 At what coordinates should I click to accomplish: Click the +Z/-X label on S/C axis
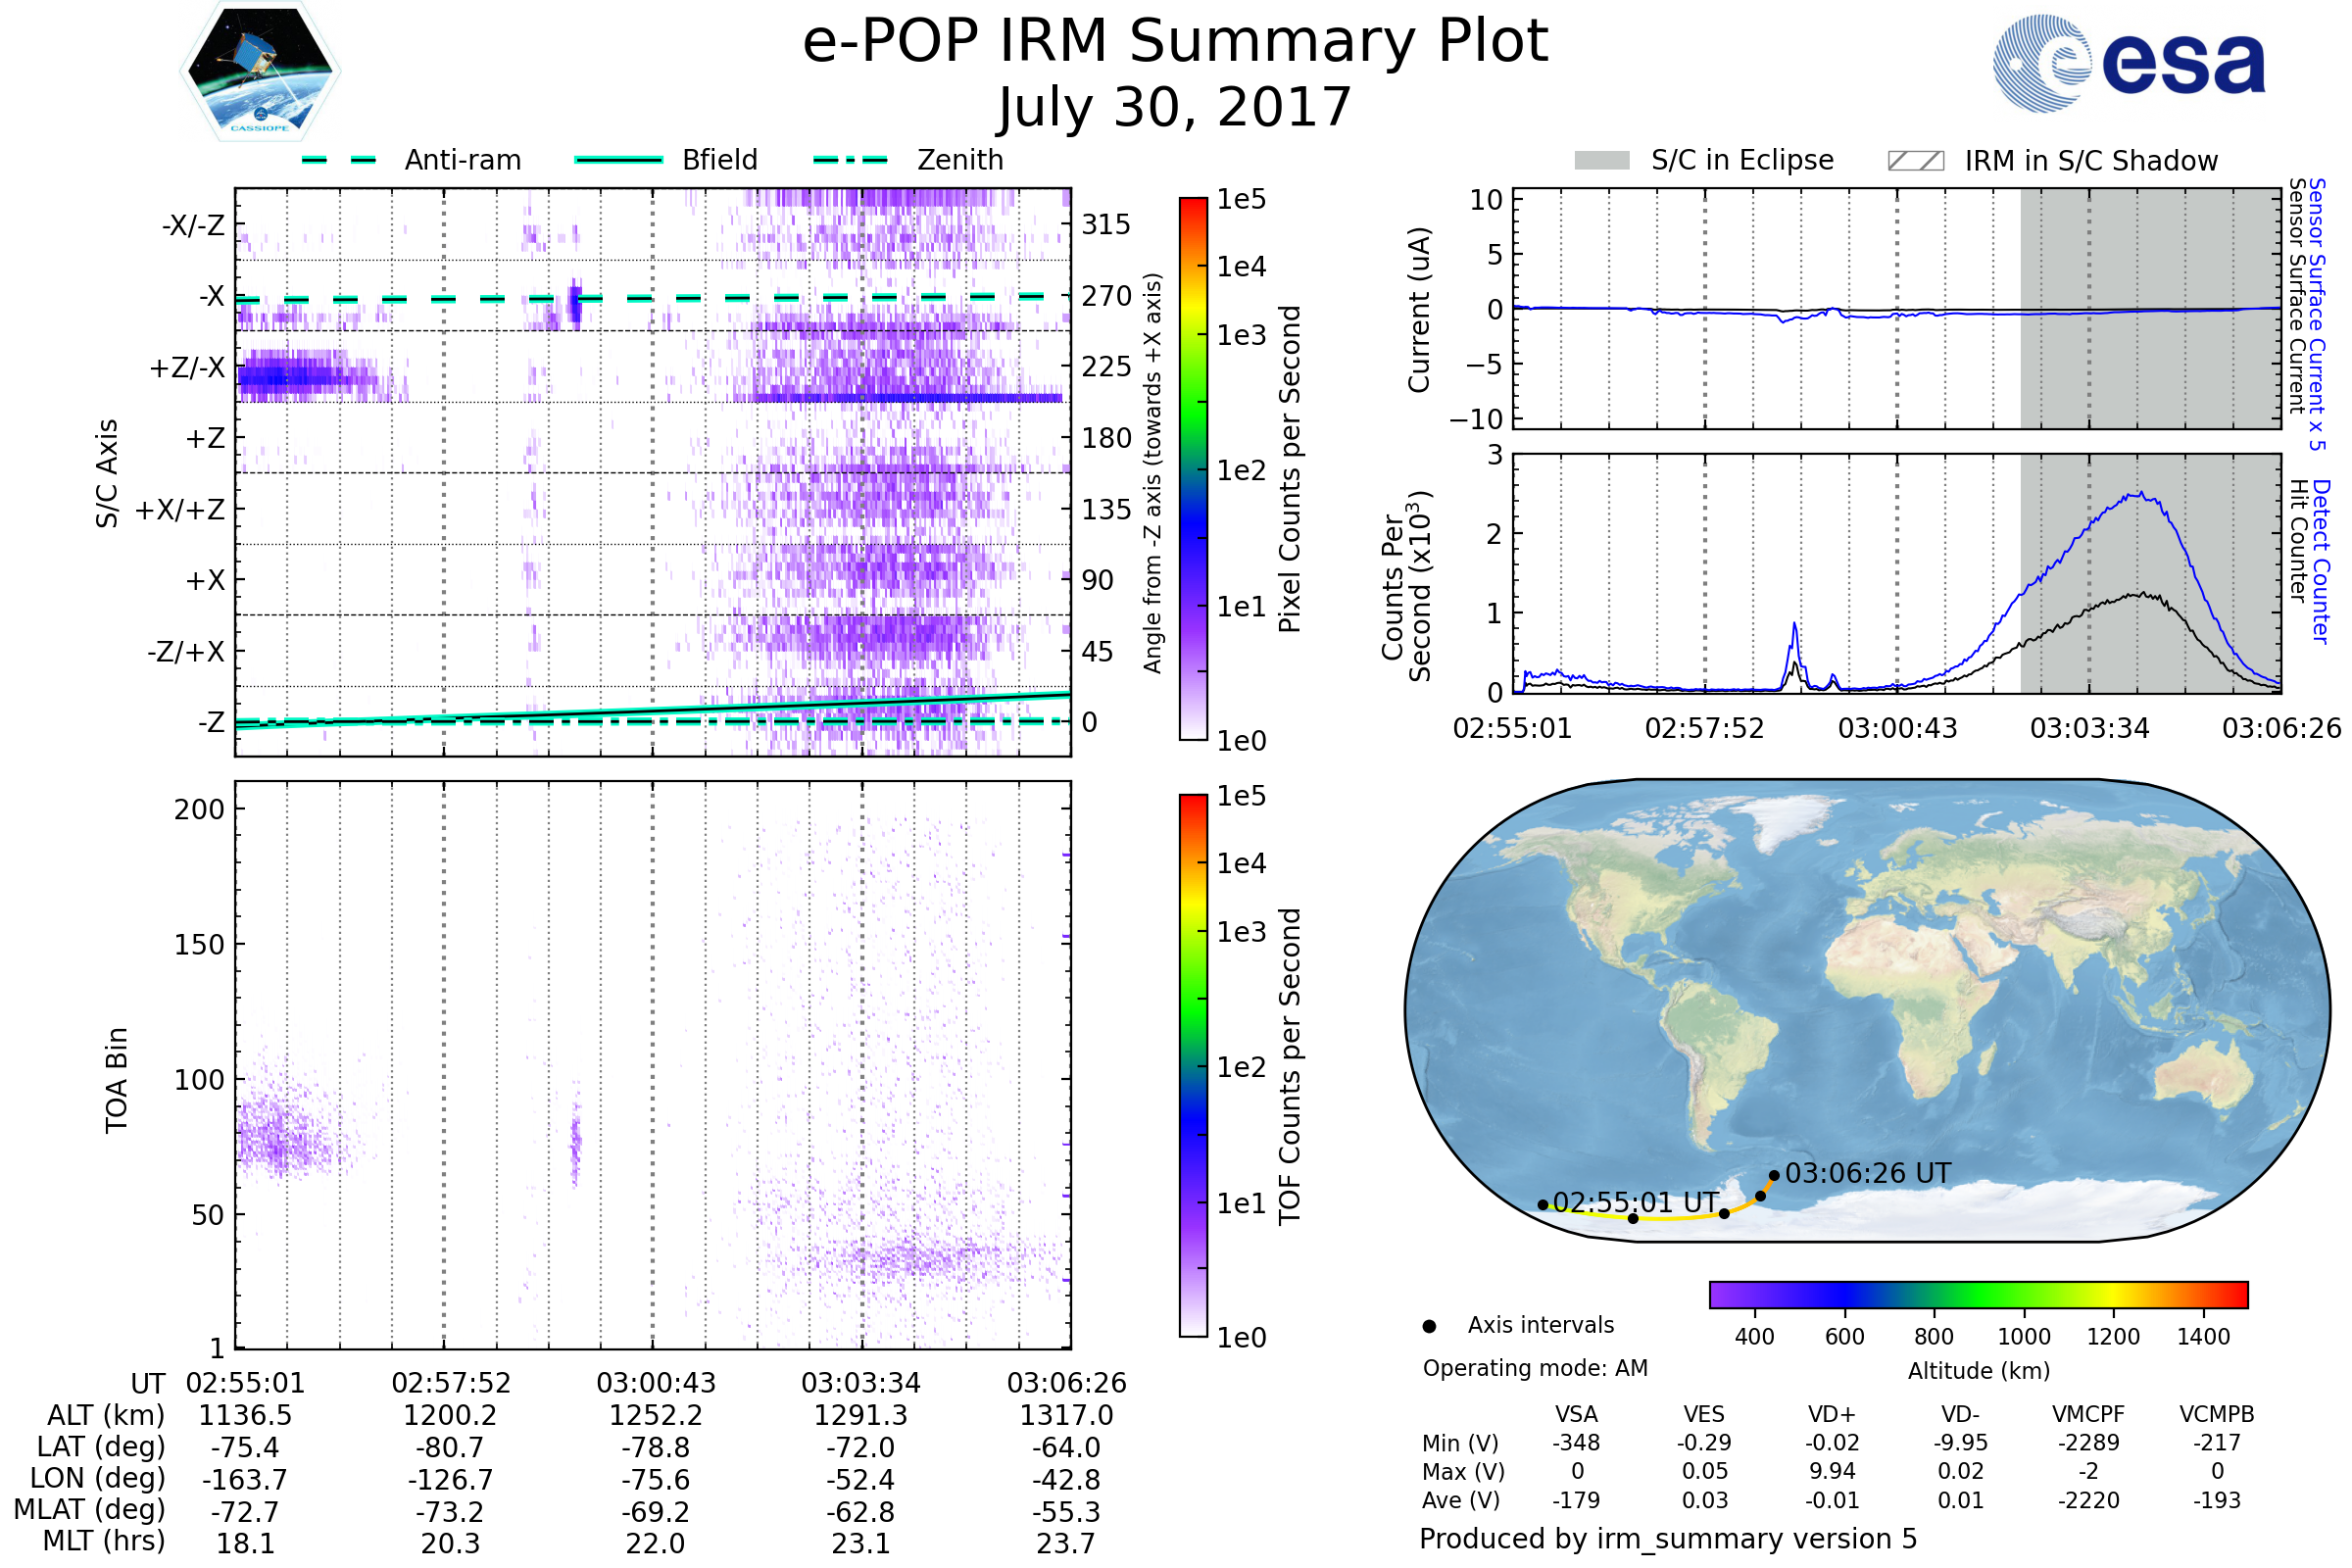click(x=187, y=368)
